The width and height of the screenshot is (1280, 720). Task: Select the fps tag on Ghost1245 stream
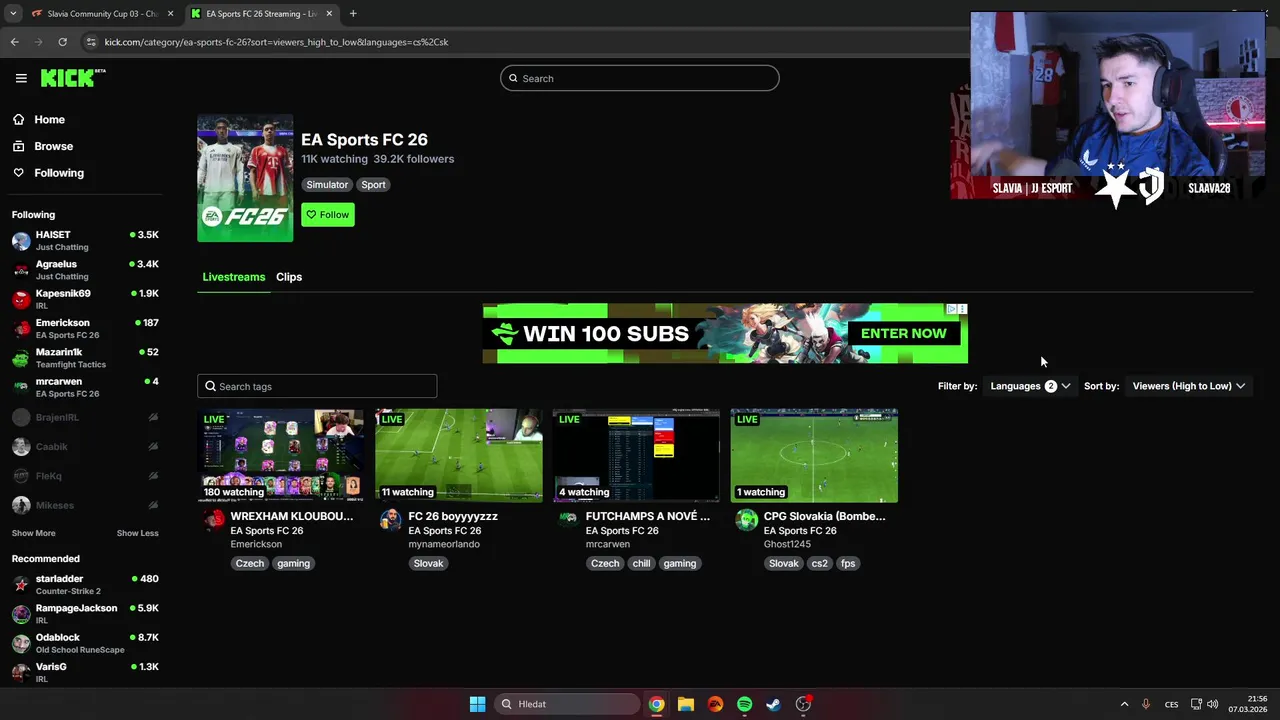tap(848, 563)
